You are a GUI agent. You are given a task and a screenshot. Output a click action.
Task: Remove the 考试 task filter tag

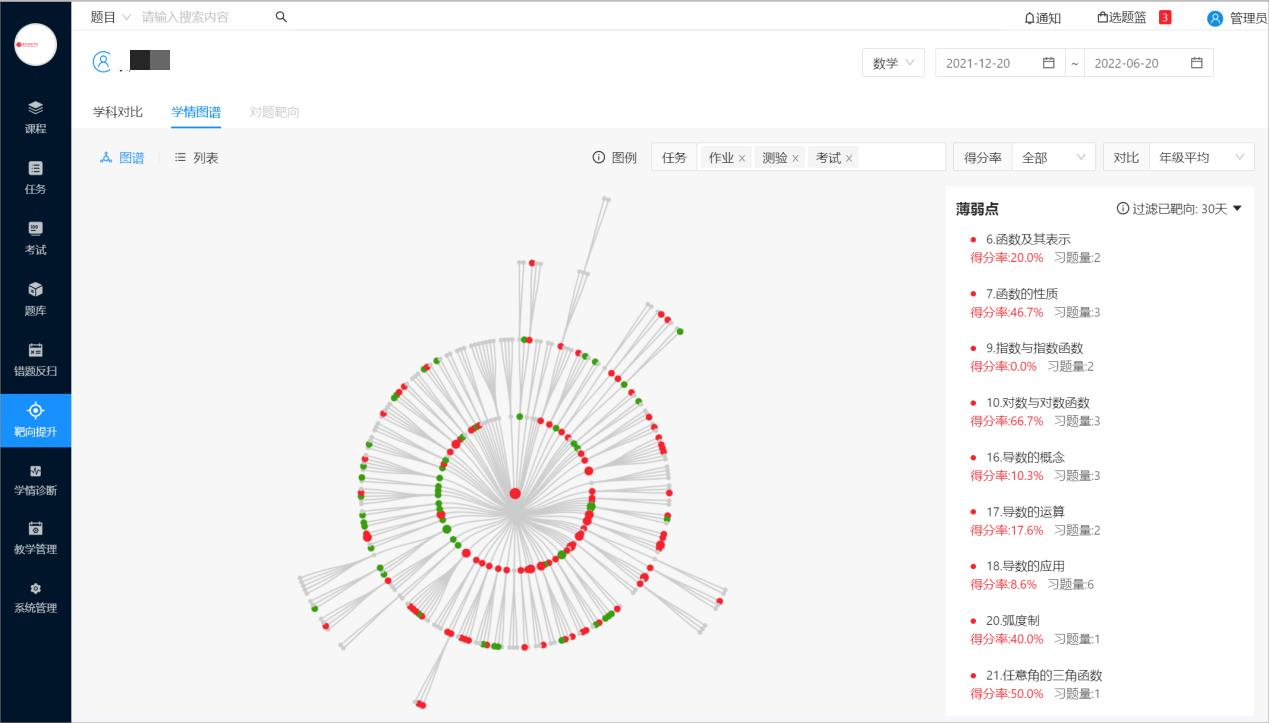pos(849,158)
